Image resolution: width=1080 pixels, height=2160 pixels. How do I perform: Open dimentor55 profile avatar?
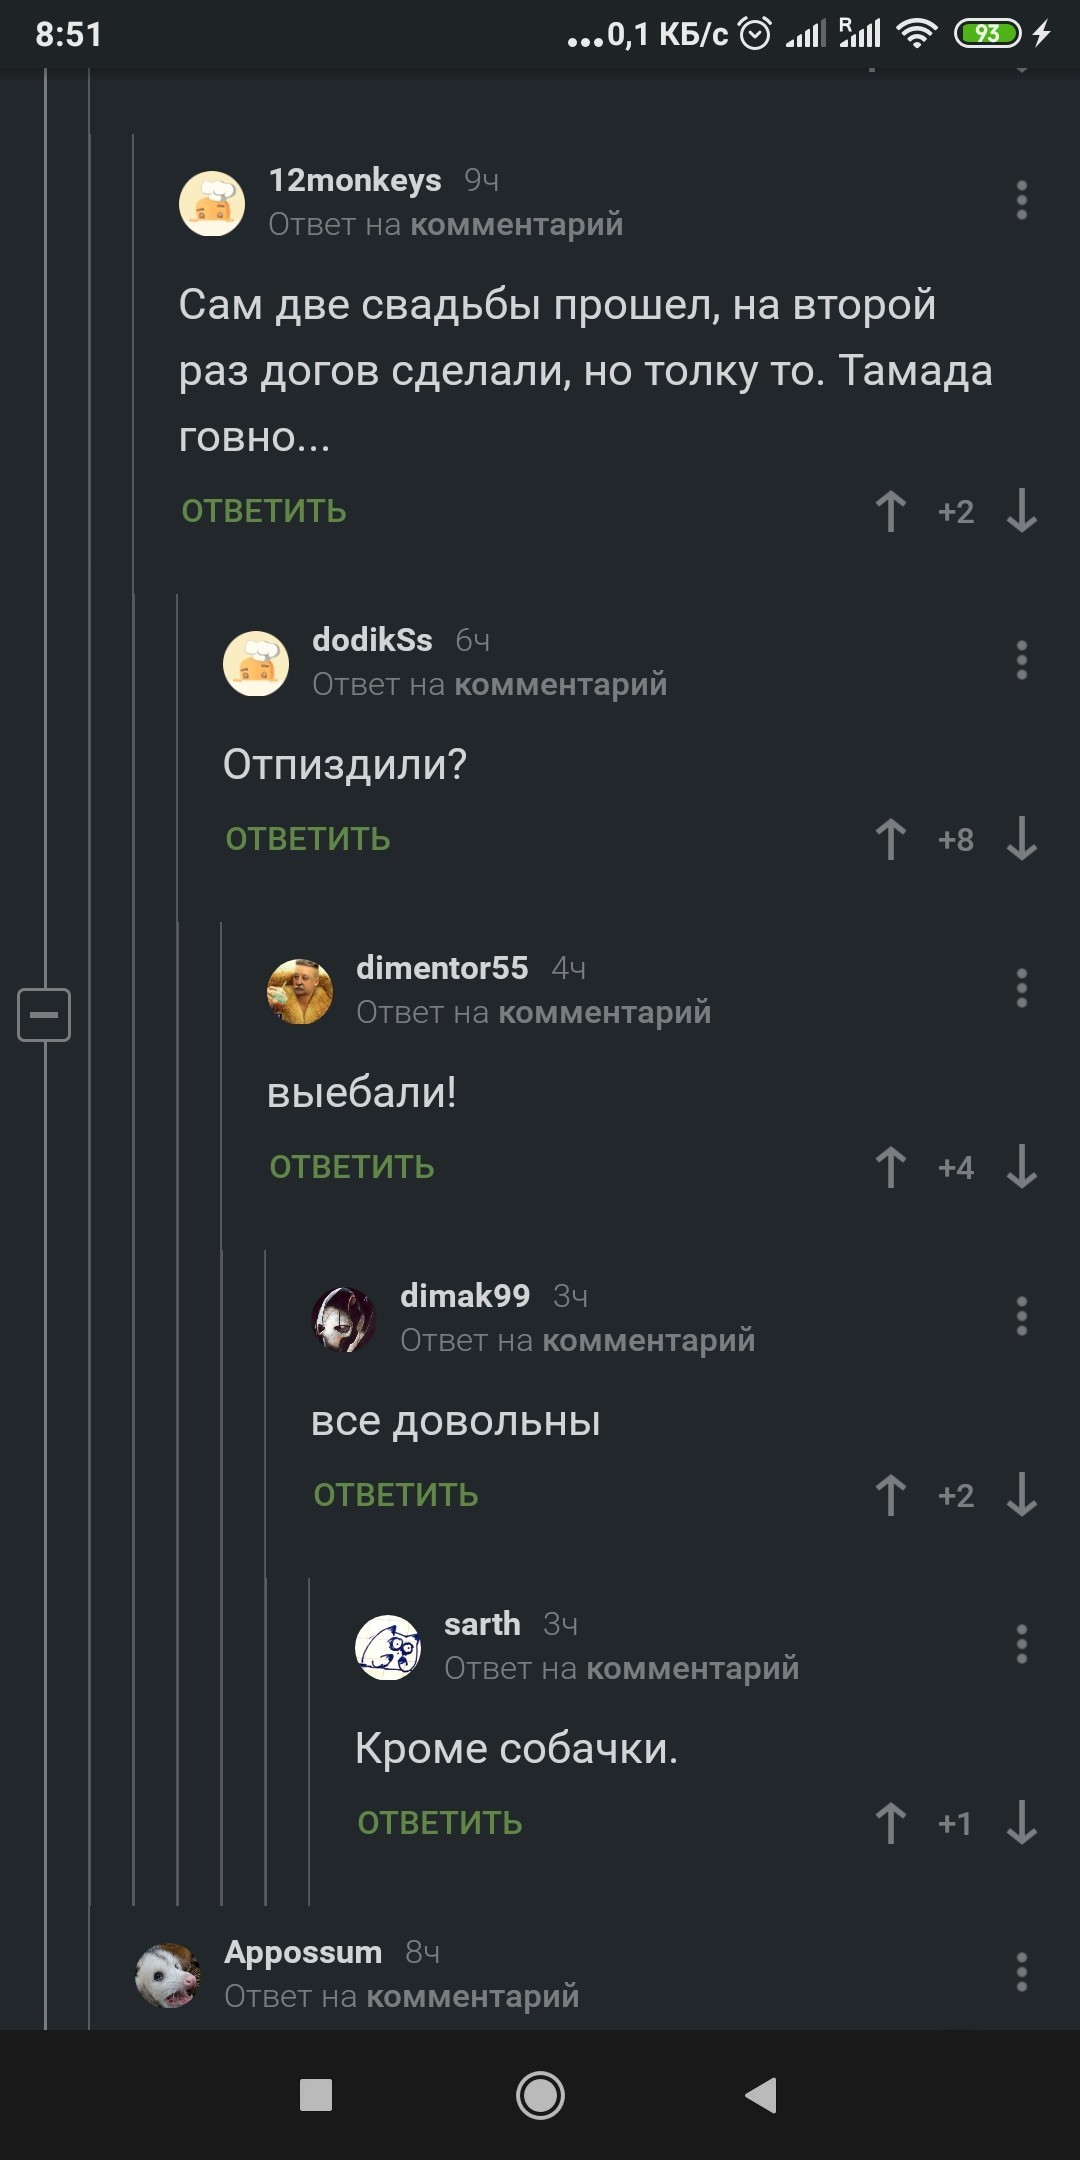click(300, 991)
